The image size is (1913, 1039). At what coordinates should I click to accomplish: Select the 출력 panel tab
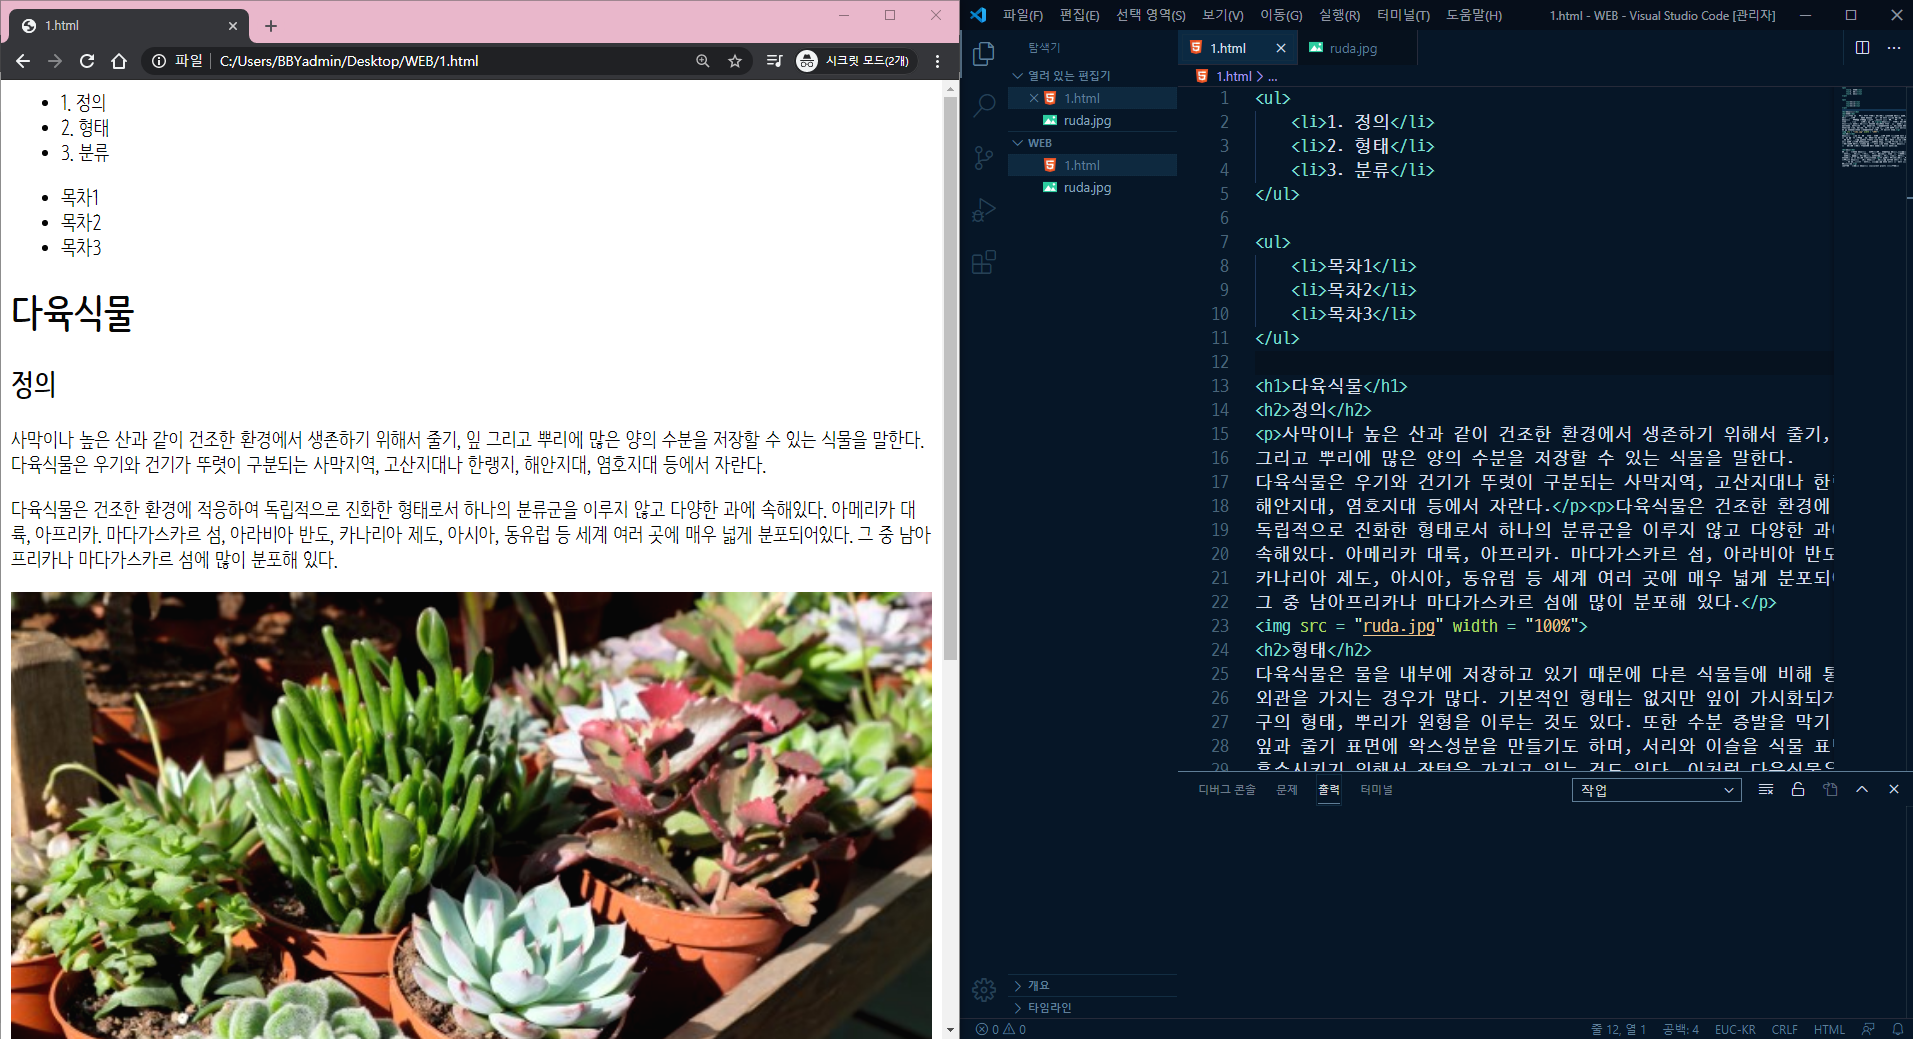[x=1329, y=790]
